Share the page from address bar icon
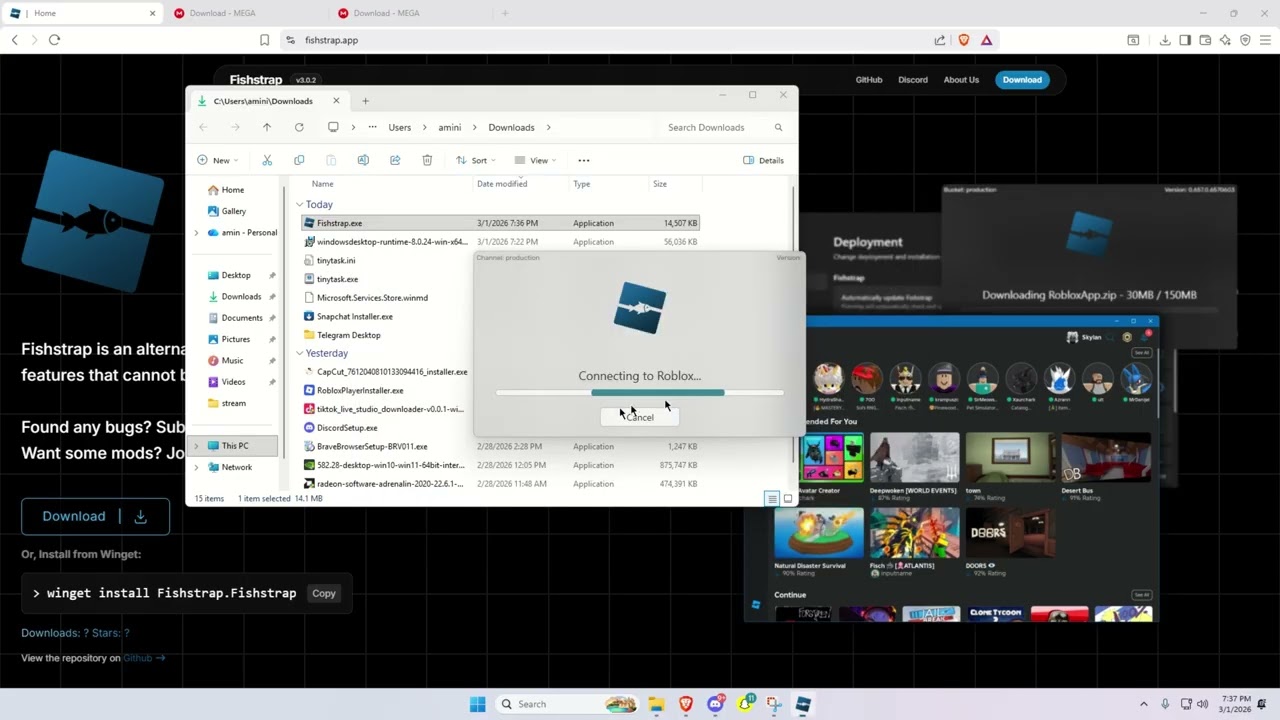This screenshot has width=1280, height=720. [x=940, y=40]
